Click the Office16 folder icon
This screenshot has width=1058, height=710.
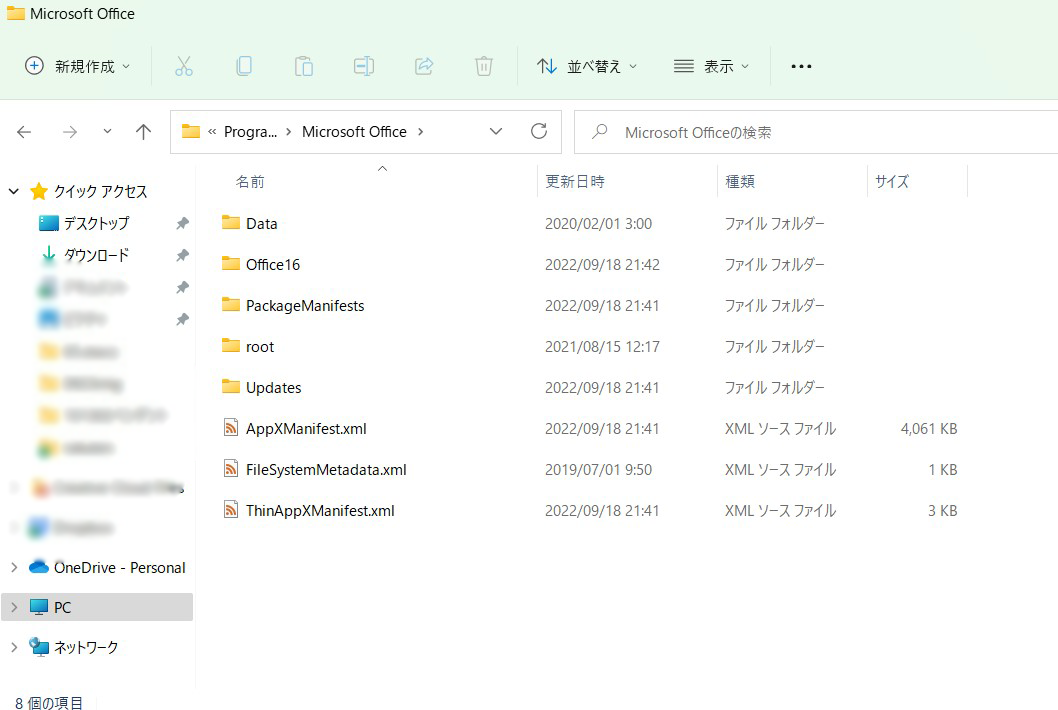pos(231,264)
